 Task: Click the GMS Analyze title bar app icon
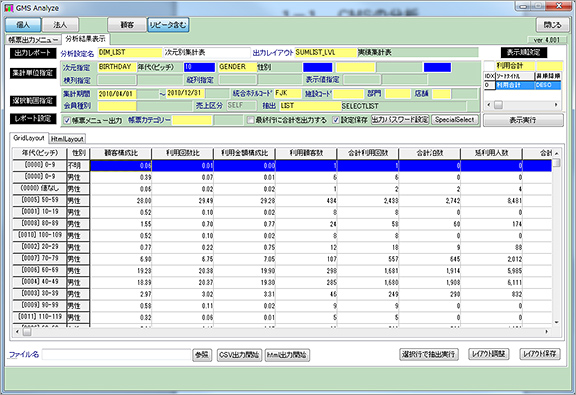(9, 8)
